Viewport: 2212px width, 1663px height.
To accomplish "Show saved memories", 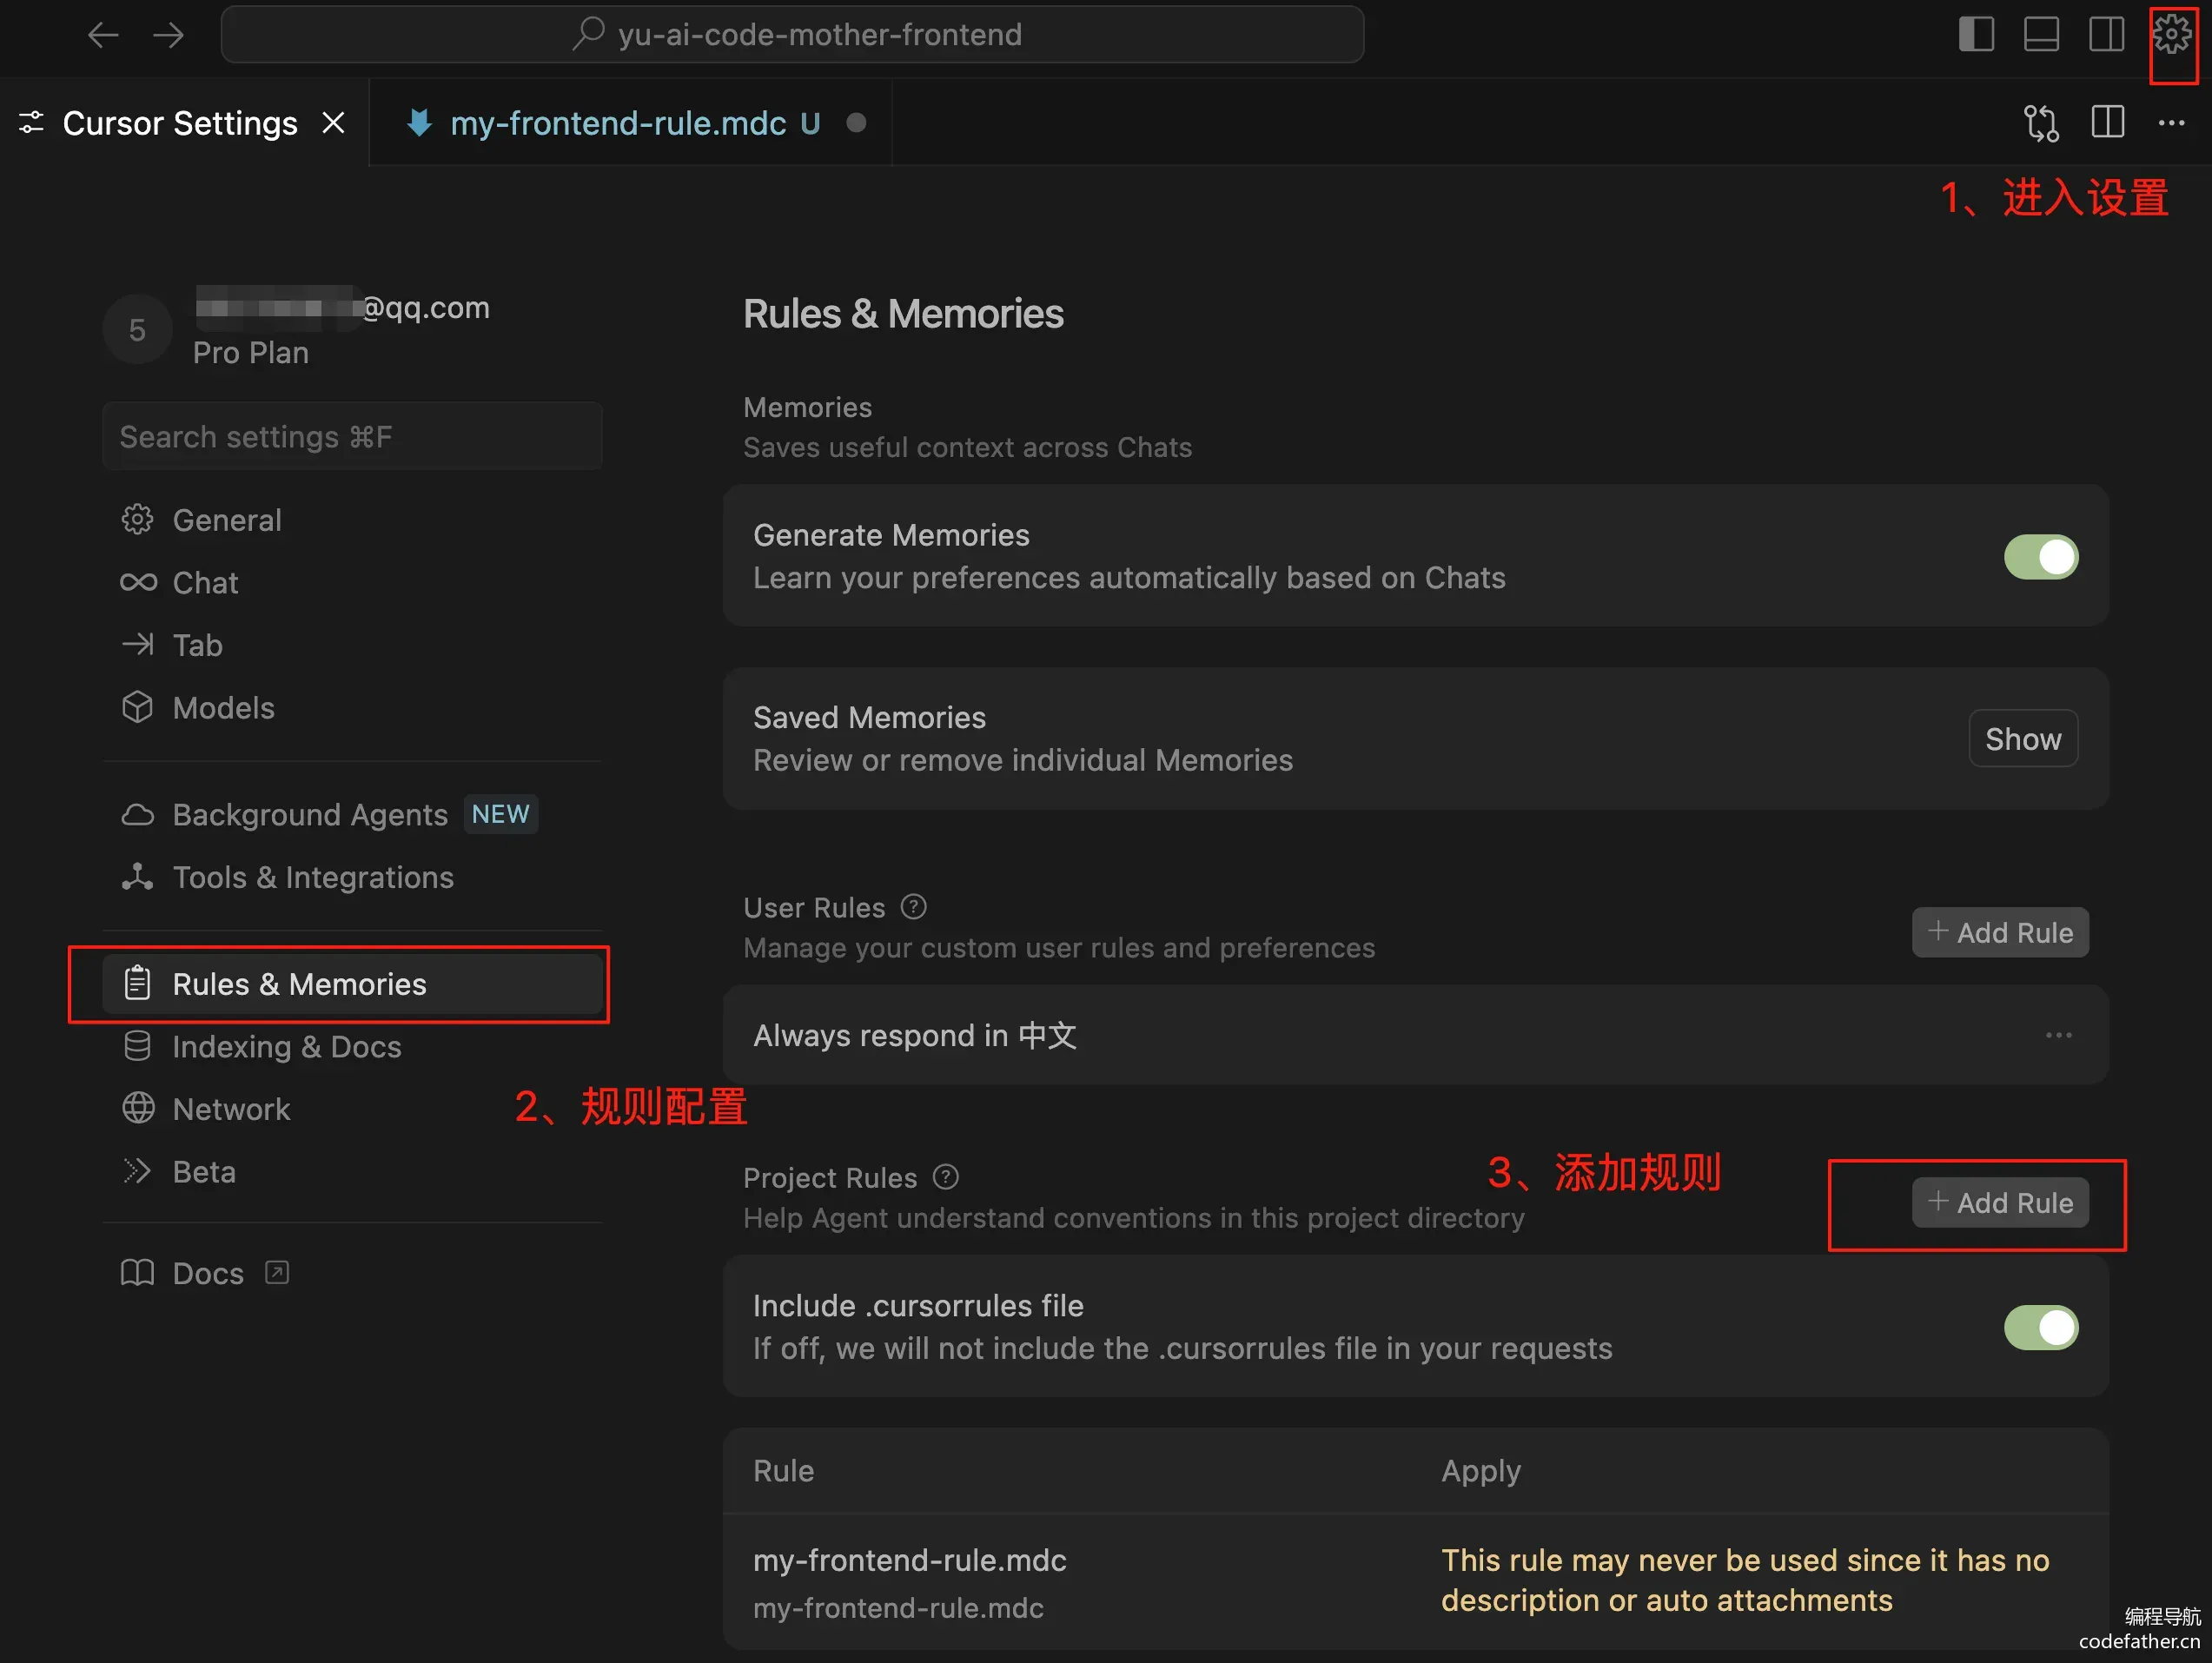I will 2023,739.
